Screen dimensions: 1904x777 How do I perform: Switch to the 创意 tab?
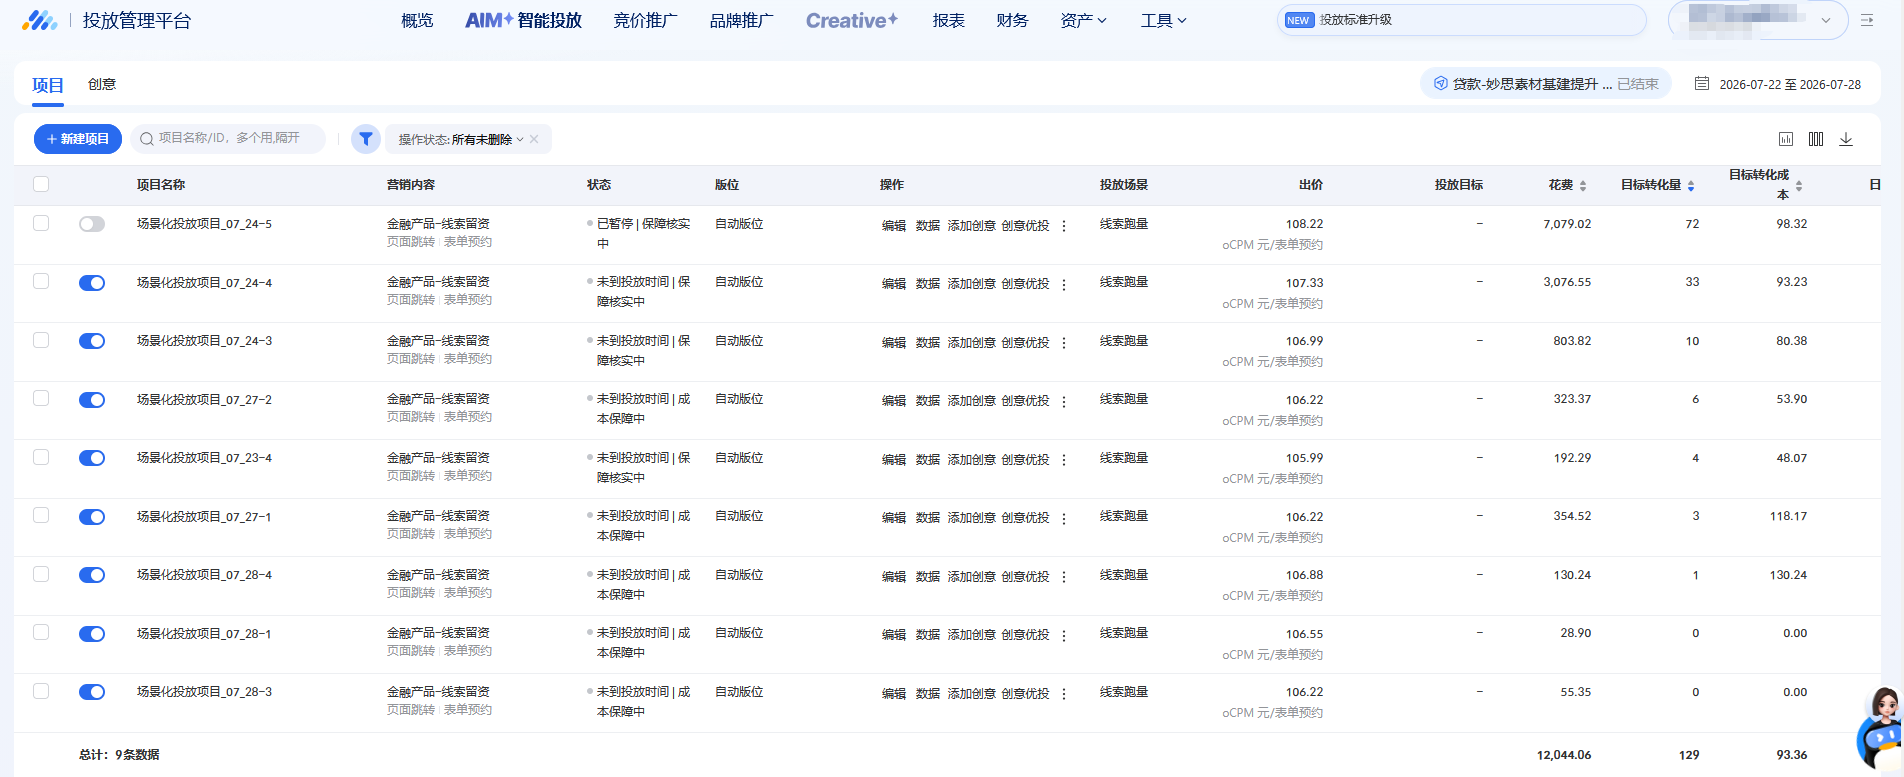(102, 84)
